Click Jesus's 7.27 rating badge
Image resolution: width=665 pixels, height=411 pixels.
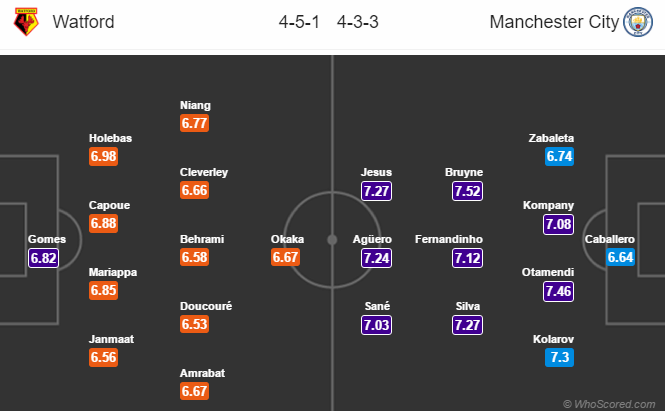[377, 190]
